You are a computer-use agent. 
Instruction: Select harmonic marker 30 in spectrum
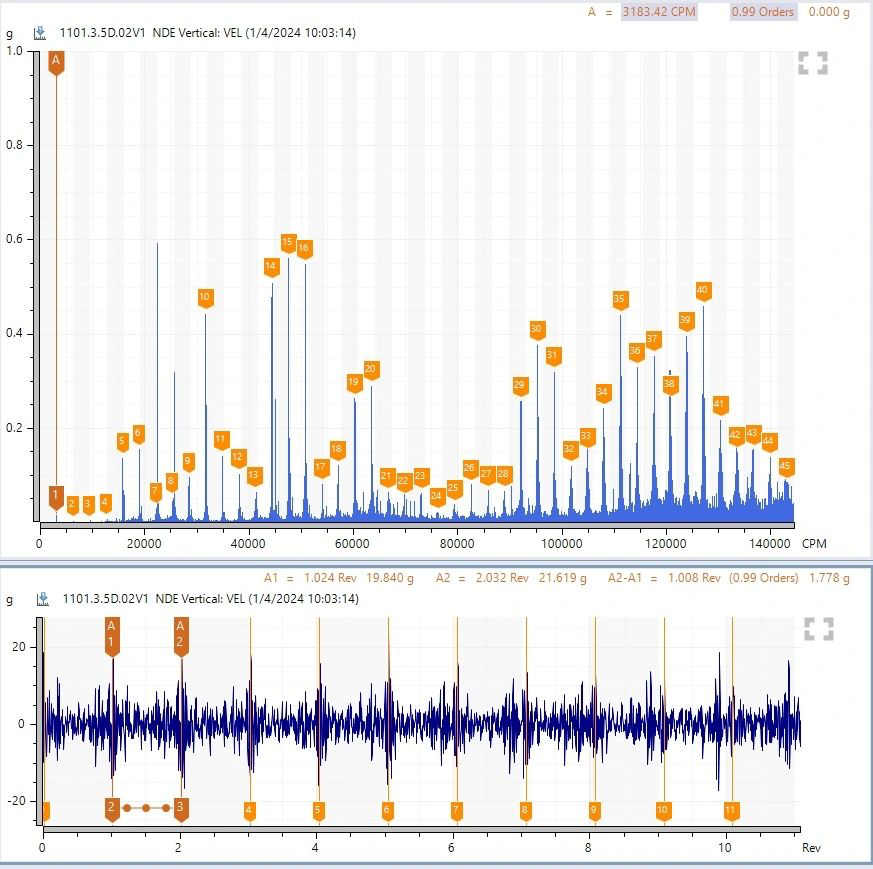point(537,330)
